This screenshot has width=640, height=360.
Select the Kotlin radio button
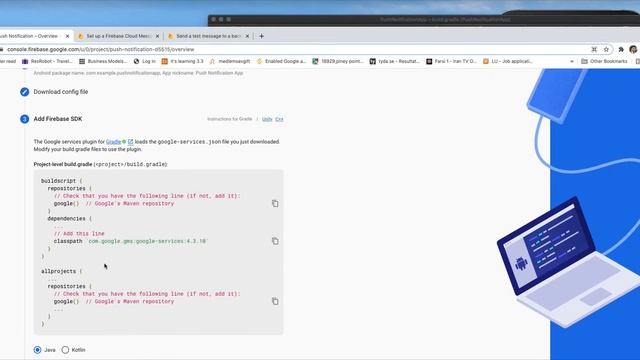pyautogui.click(x=65, y=350)
